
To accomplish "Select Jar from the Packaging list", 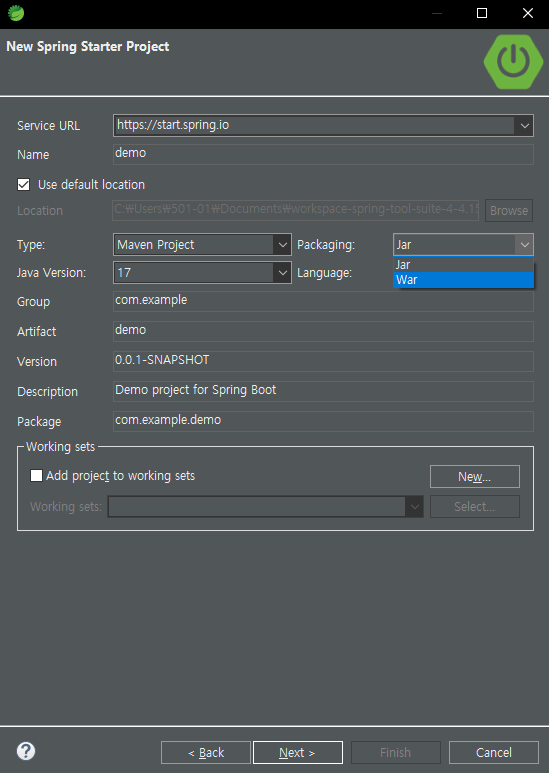I will click(x=463, y=265).
